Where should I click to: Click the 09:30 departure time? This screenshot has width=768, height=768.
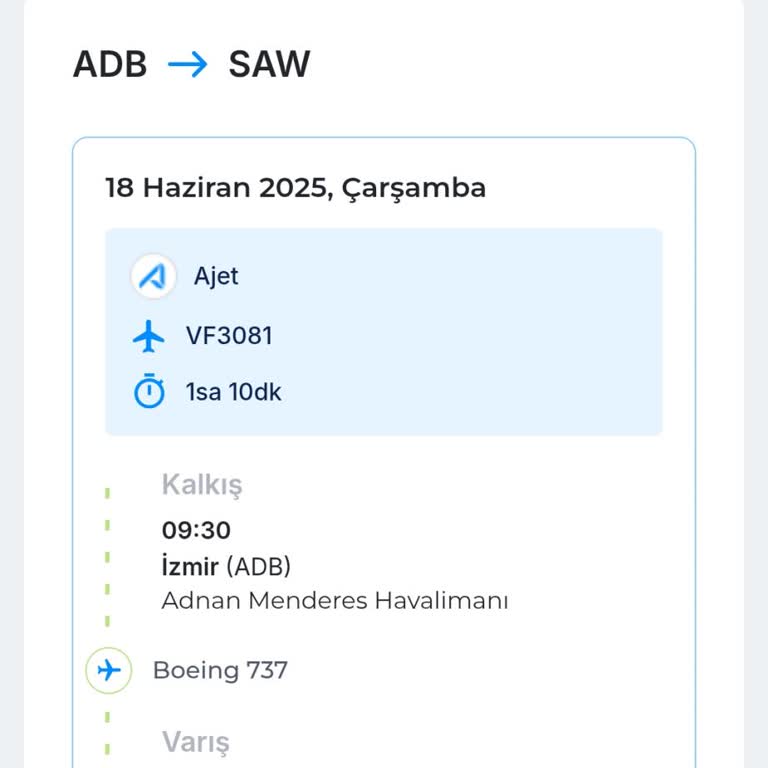(196, 530)
